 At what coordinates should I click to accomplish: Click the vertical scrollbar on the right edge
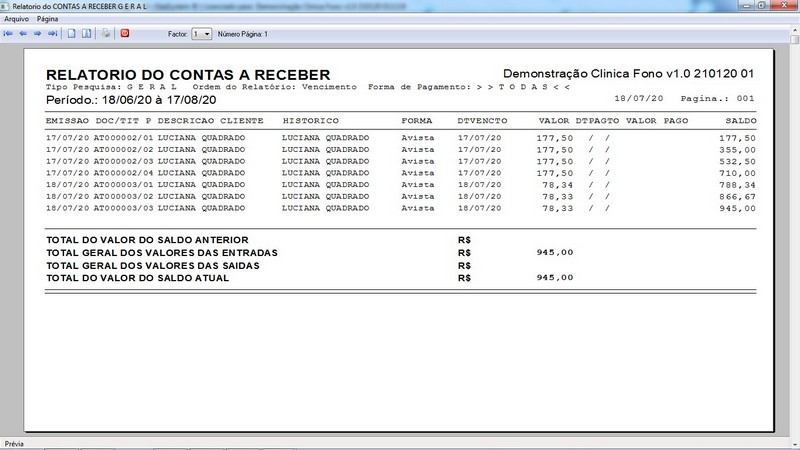point(795,235)
